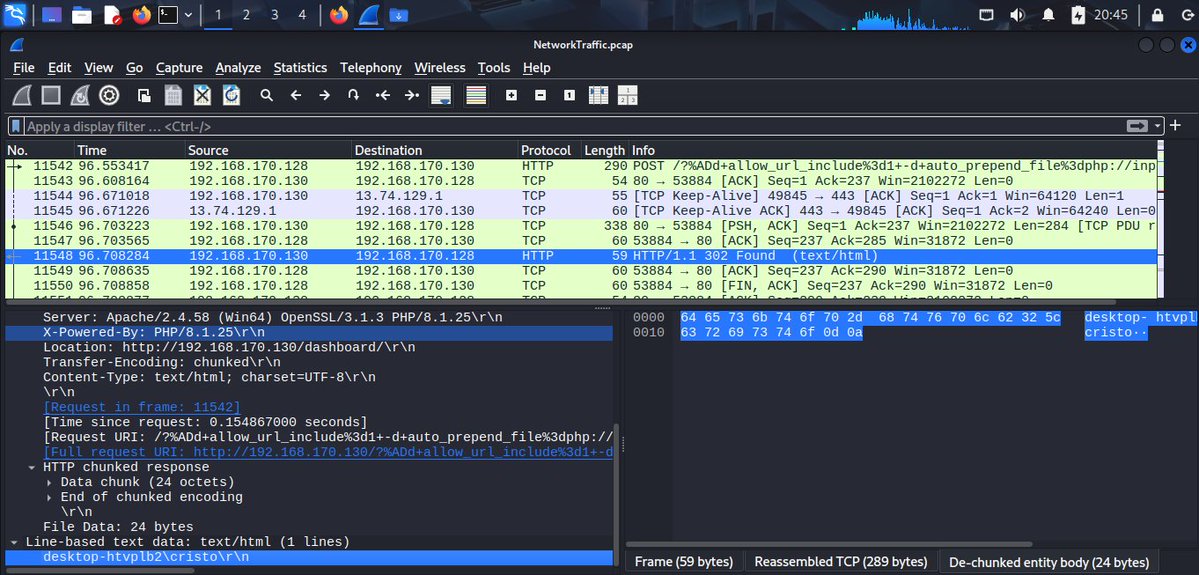Open the Telephony menu
This screenshot has width=1199, height=575.
pyautogui.click(x=371, y=67)
